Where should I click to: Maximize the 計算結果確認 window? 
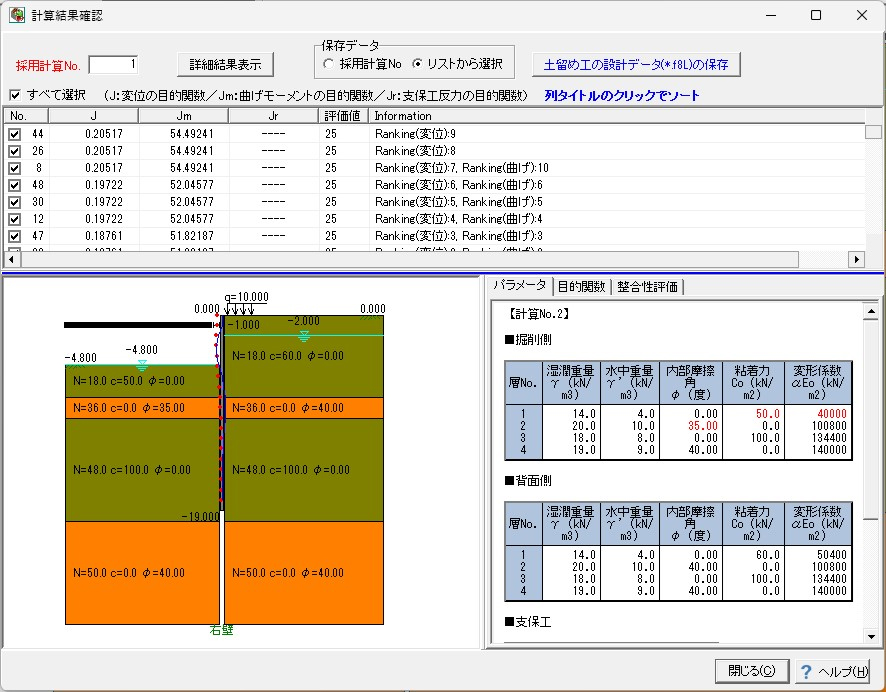coord(816,15)
